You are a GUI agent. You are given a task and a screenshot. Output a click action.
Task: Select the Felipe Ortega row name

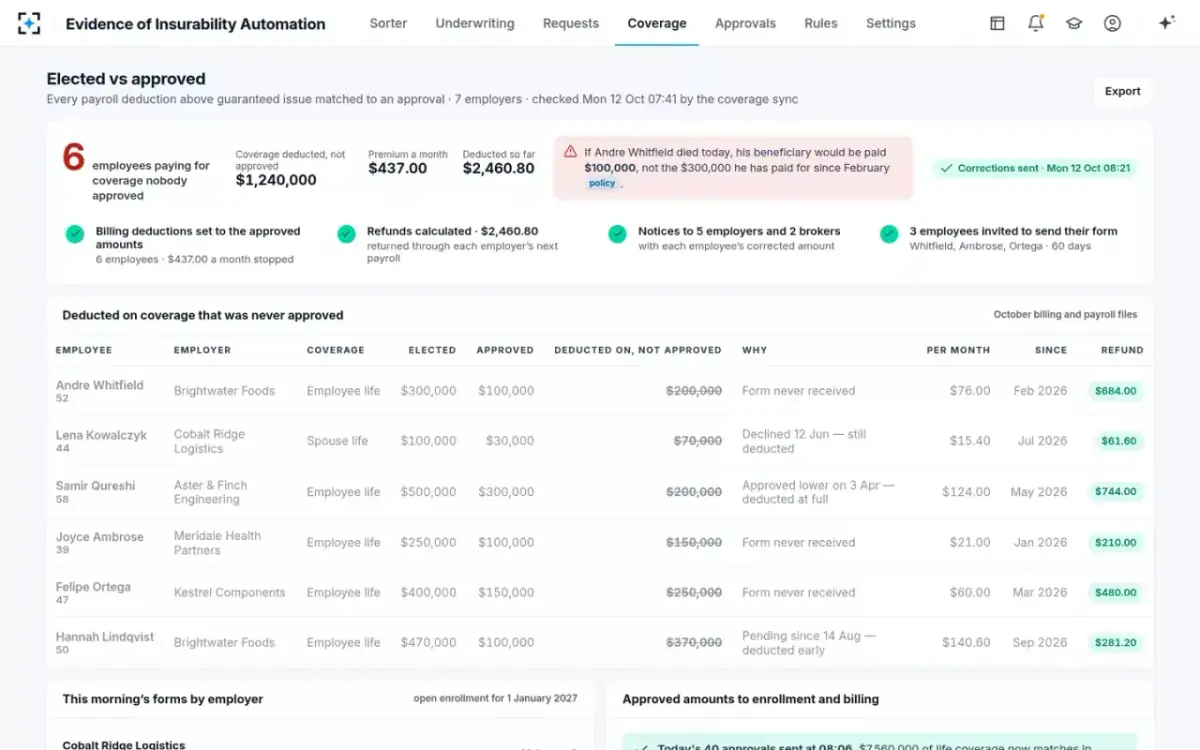[93, 587]
